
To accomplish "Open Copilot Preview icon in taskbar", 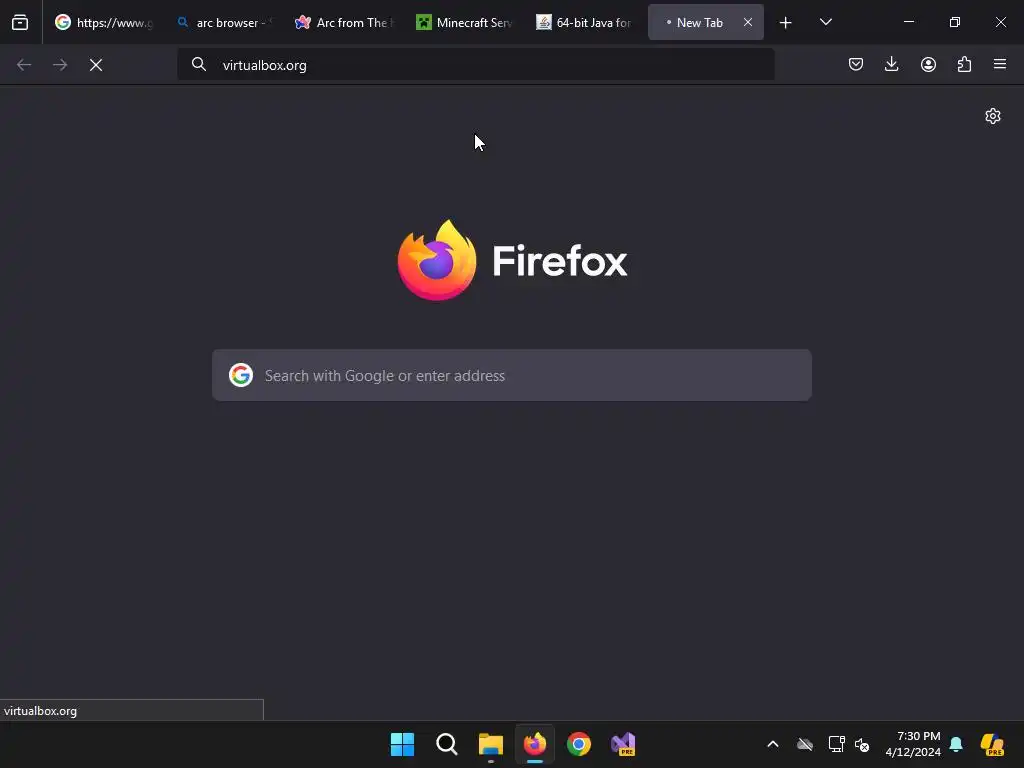I will pyautogui.click(x=993, y=744).
